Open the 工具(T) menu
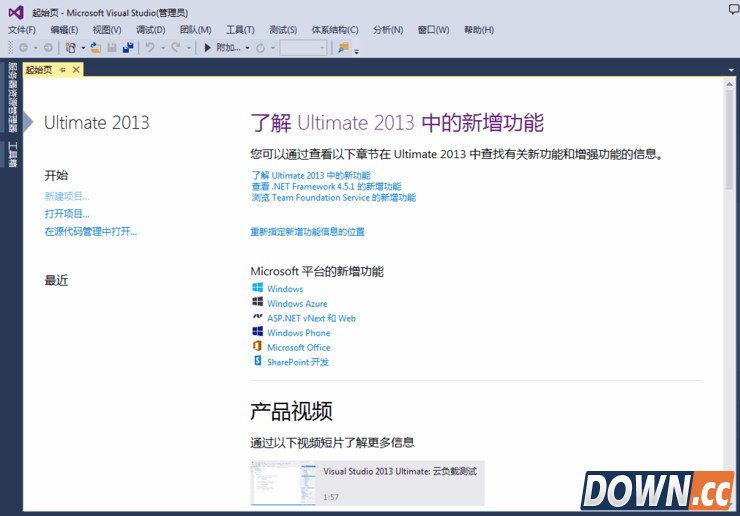The width and height of the screenshot is (740, 516). (x=240, y=30)
